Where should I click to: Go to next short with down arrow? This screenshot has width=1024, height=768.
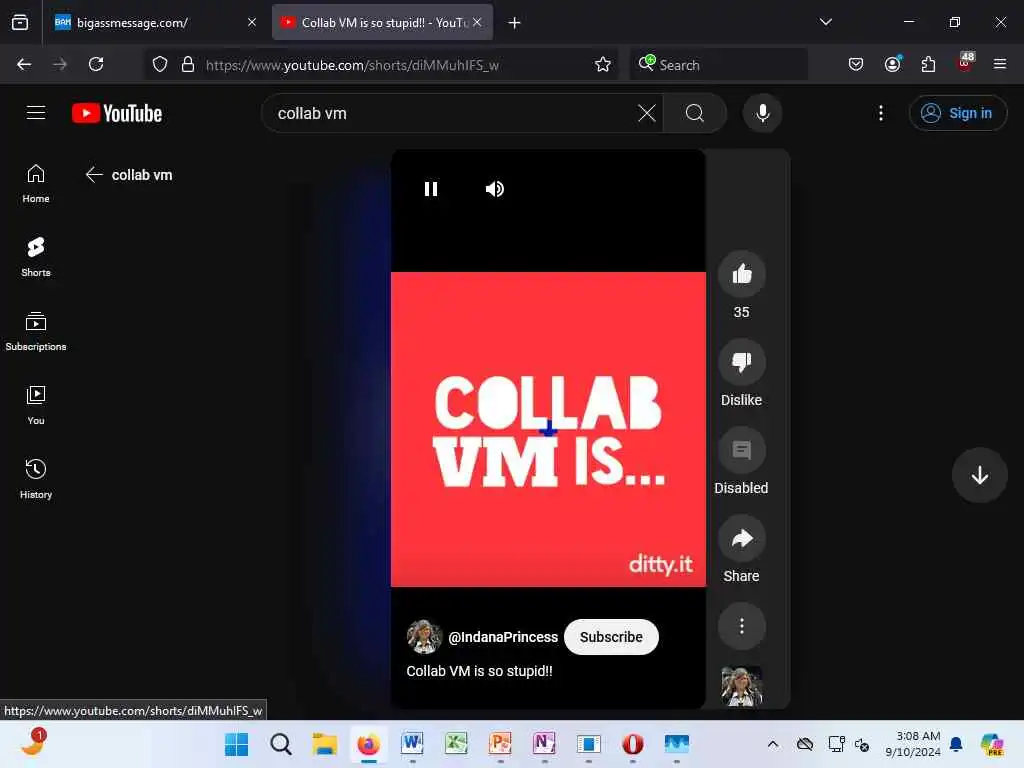point(980,475)
